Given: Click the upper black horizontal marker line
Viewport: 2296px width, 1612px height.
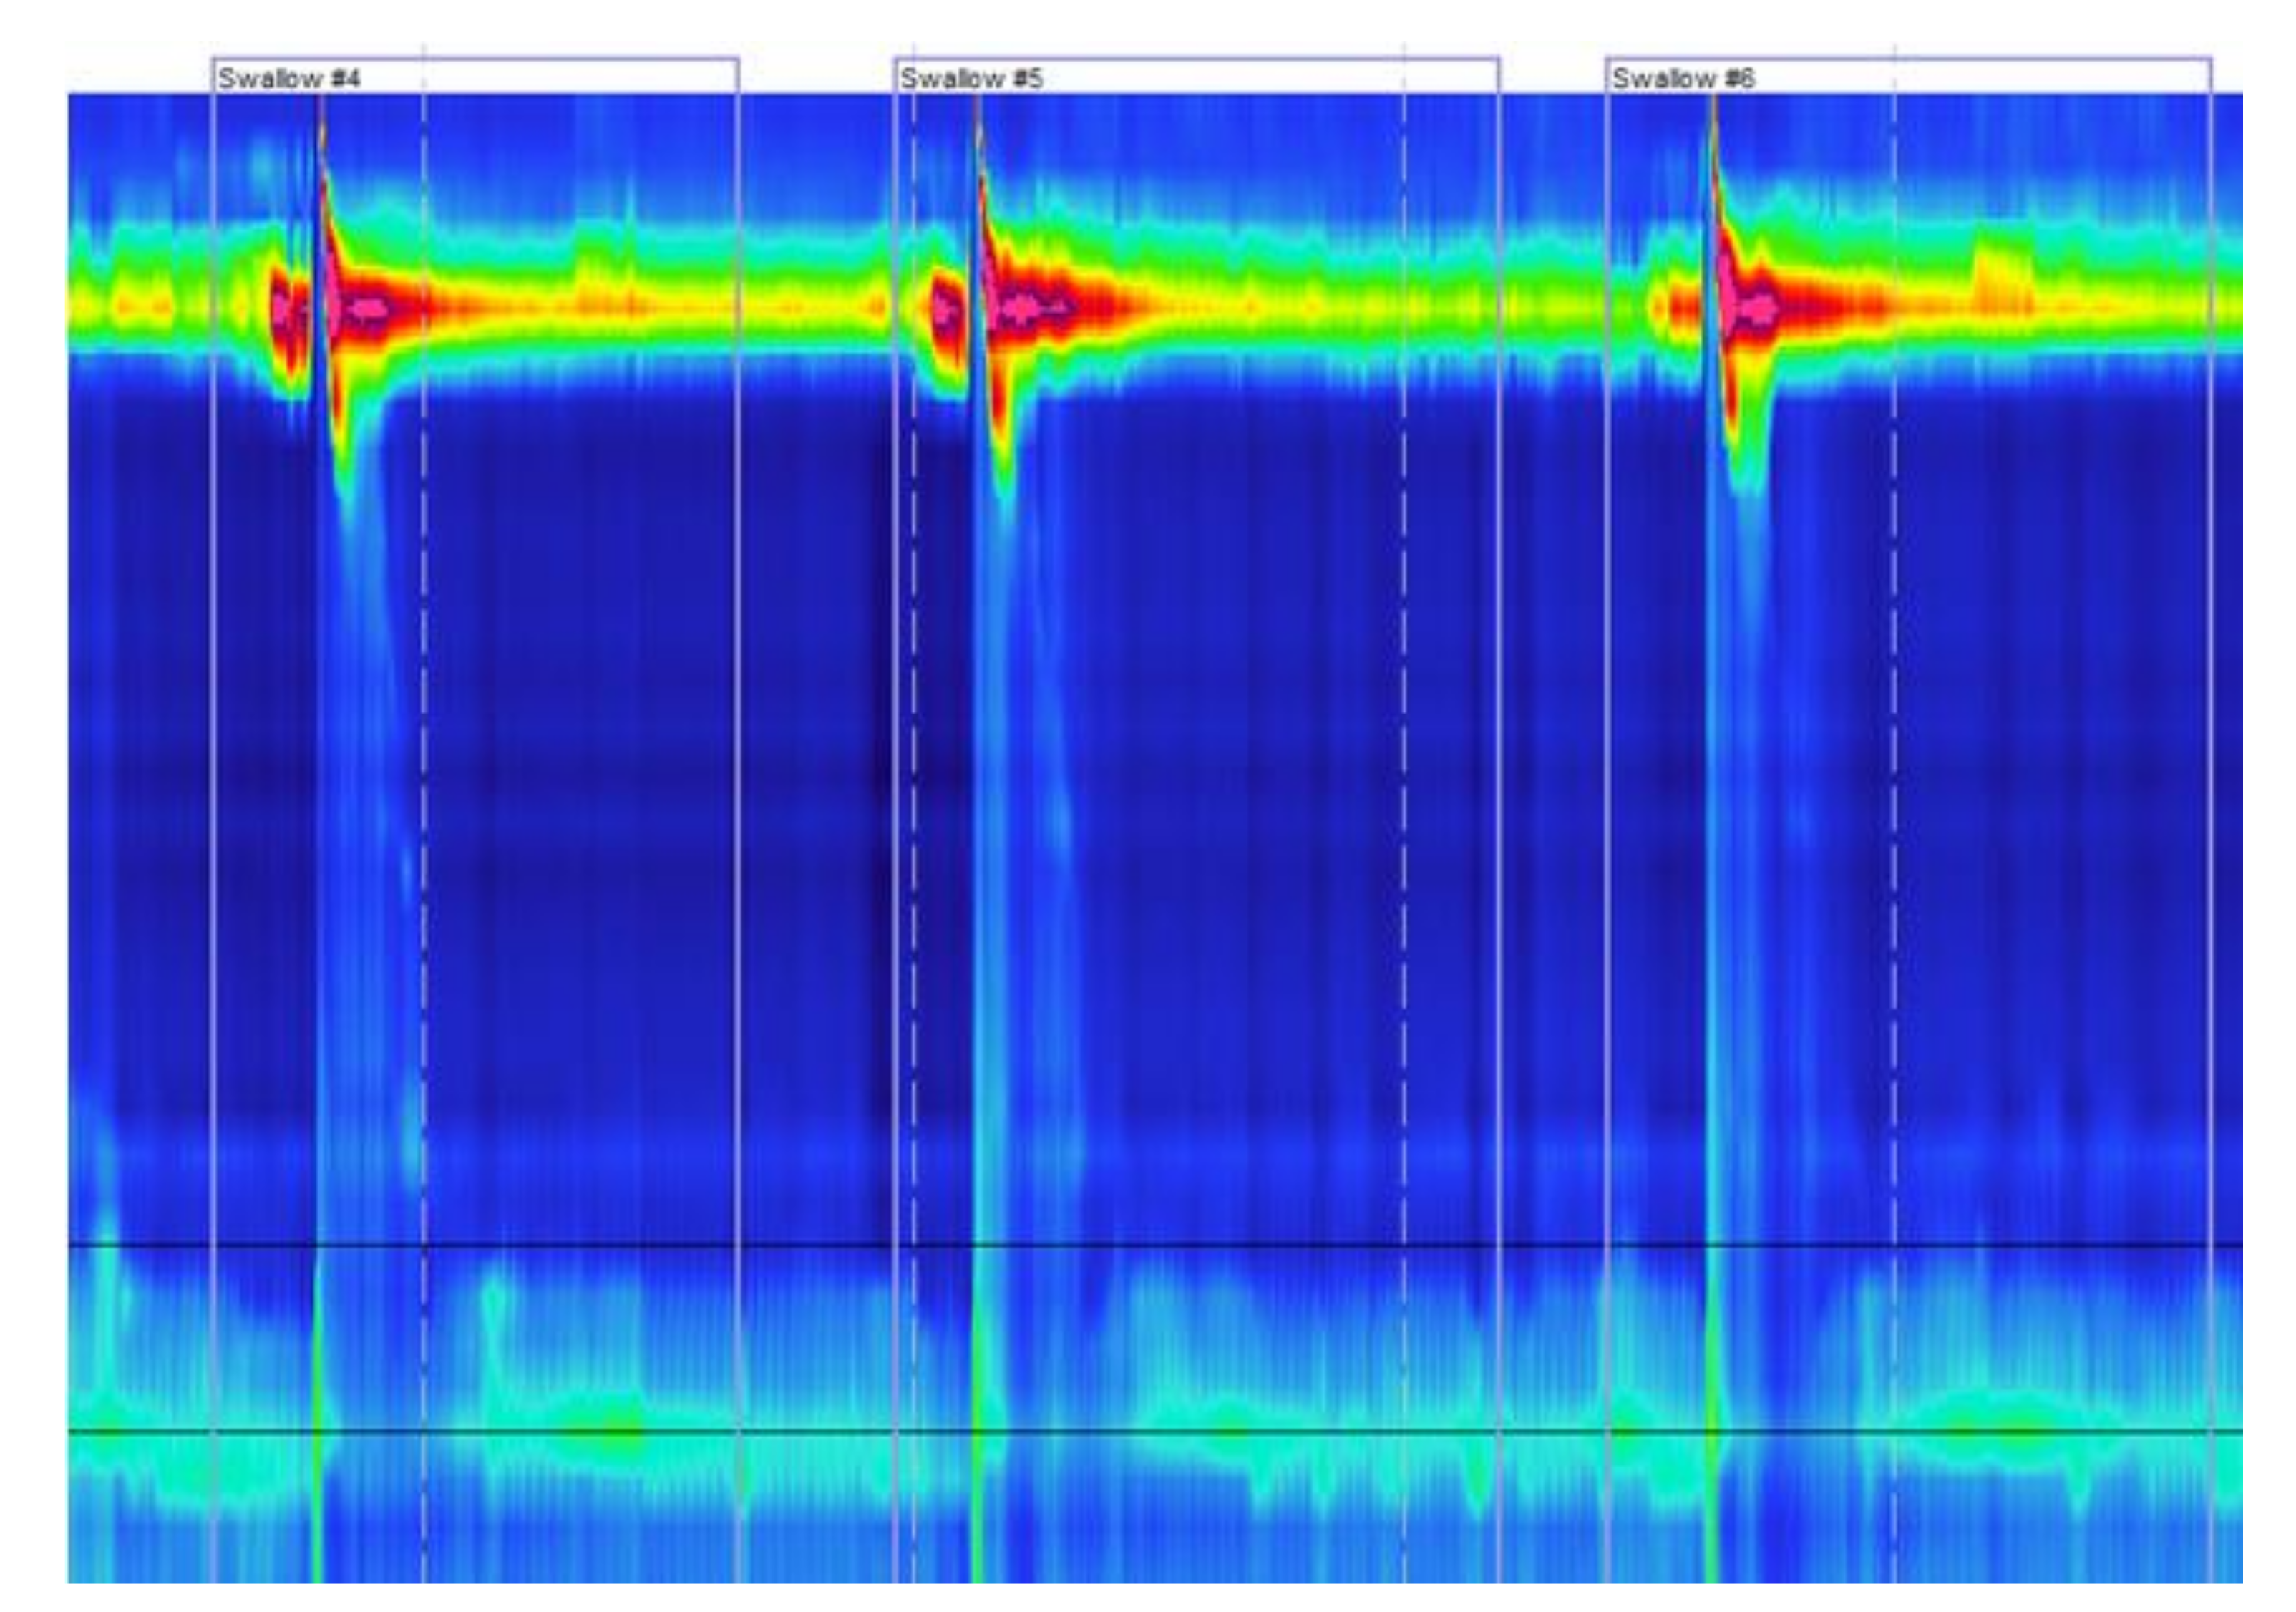Looking at the screenshot, I should [1150, 1246].
